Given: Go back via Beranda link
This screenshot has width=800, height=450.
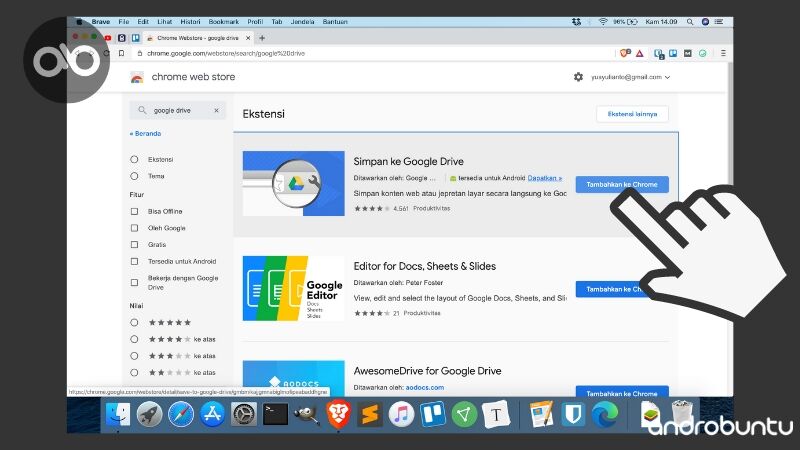Looking at the screenshot, I should tap(145, 134).
